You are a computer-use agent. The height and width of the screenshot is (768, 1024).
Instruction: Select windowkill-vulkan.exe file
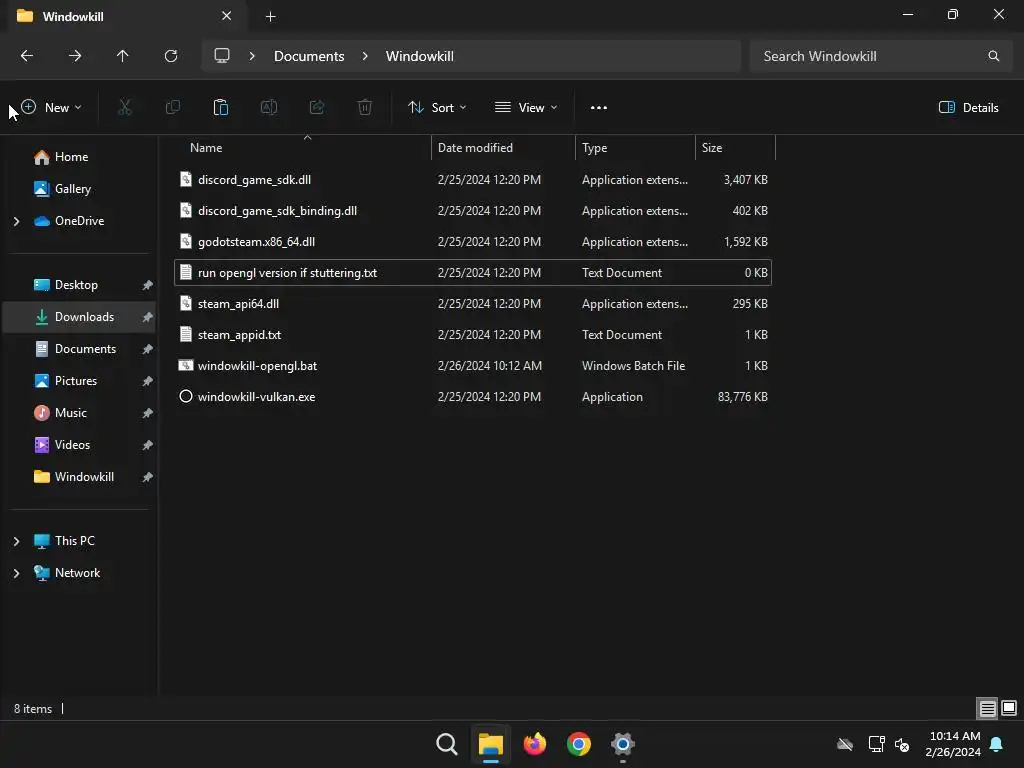(473, 396)
